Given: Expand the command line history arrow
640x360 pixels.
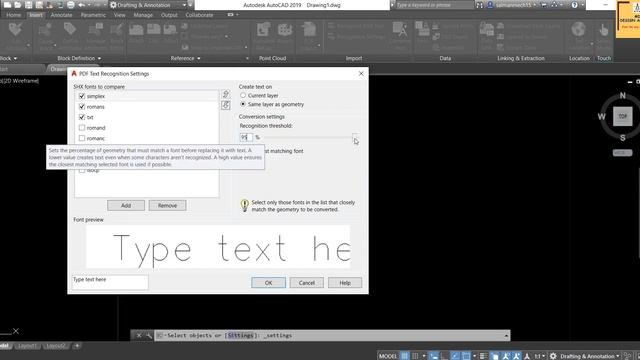Looking at the screenshot, I should click(506, 336).
